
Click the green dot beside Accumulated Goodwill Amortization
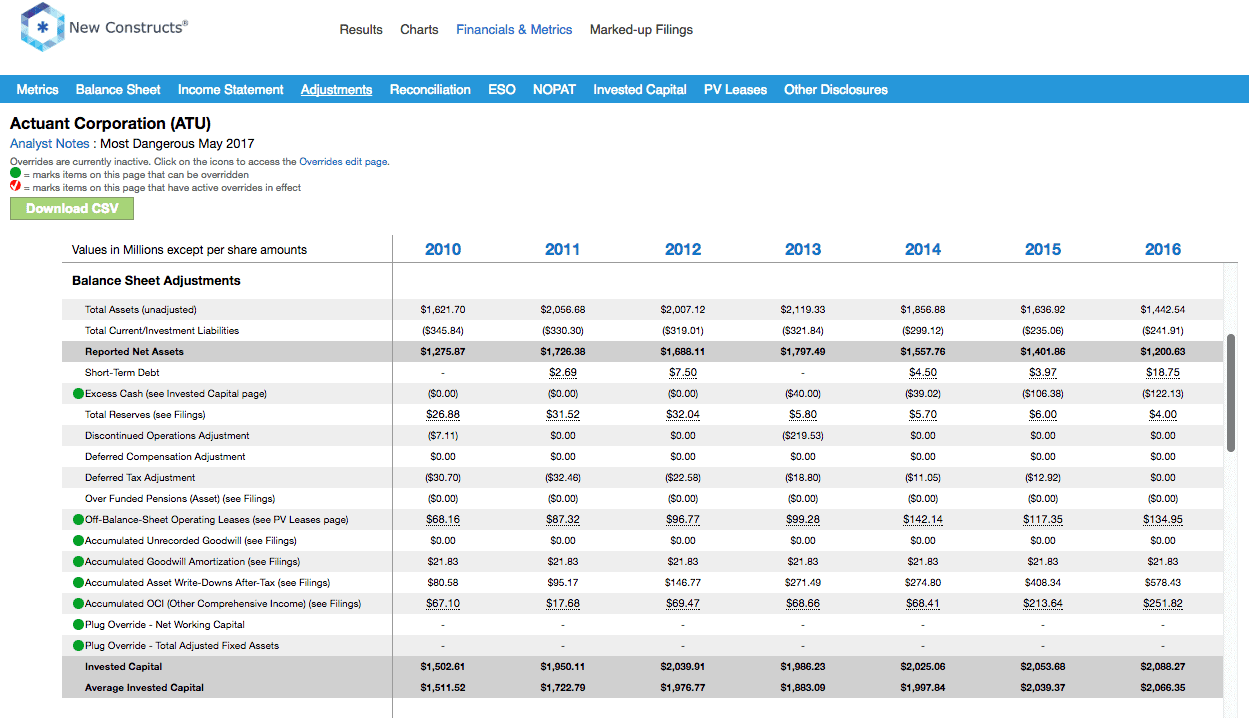[79, 562]
